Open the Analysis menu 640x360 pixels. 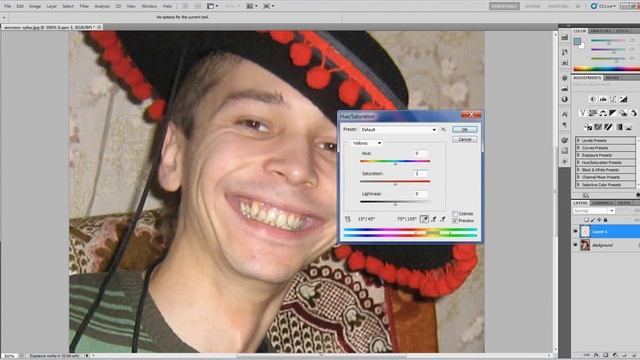point(102,6)
